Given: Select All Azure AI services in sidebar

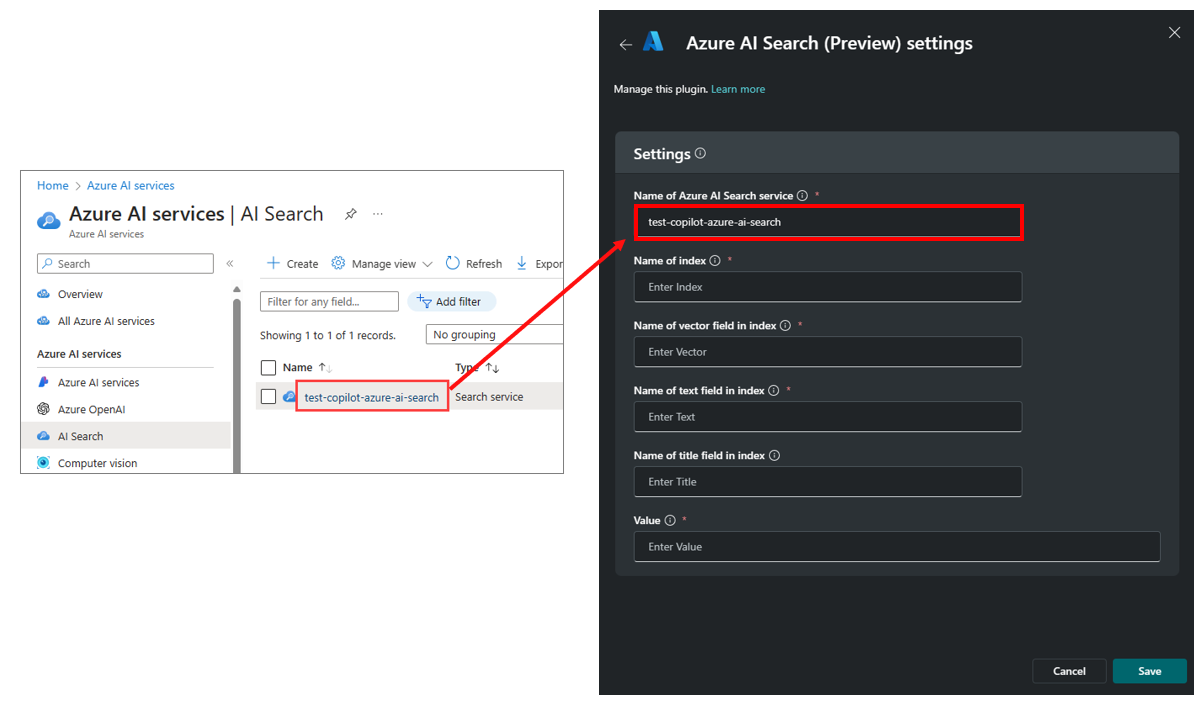Looking at the screenshot, I should click(106, 321).
